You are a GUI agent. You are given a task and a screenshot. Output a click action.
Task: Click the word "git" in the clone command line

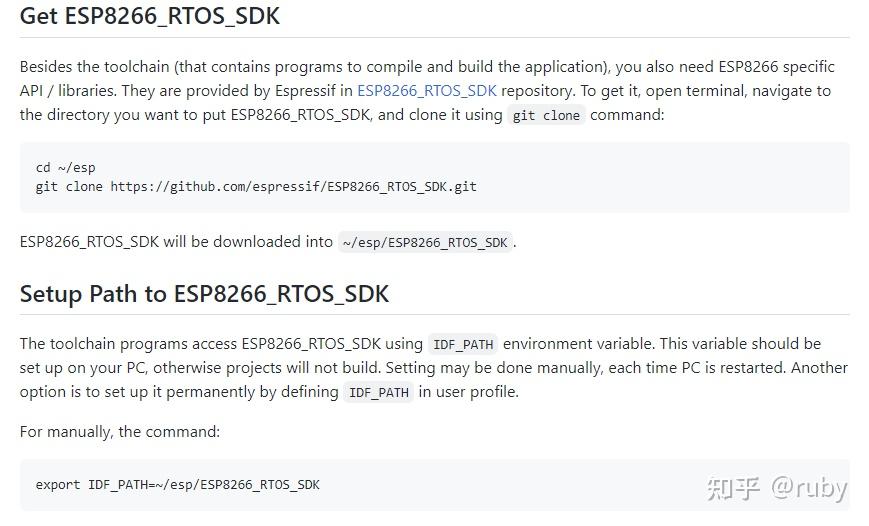47,186
